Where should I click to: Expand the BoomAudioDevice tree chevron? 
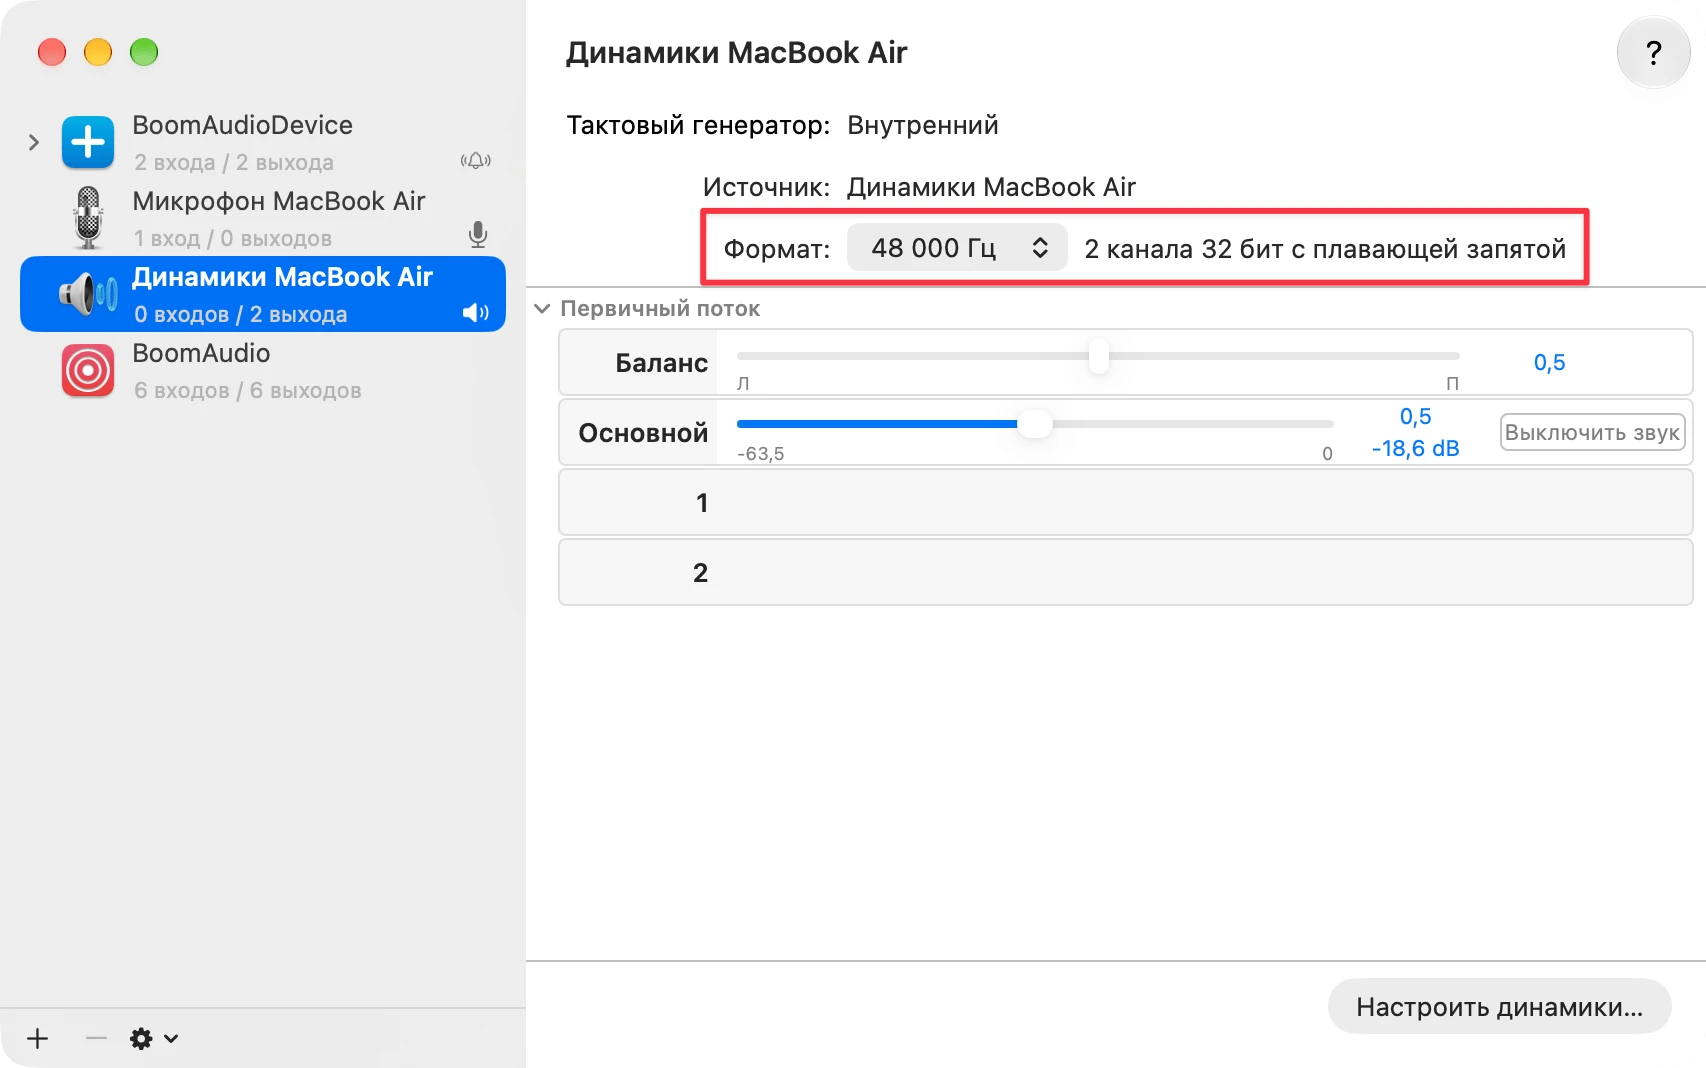[x=34, y=142]
